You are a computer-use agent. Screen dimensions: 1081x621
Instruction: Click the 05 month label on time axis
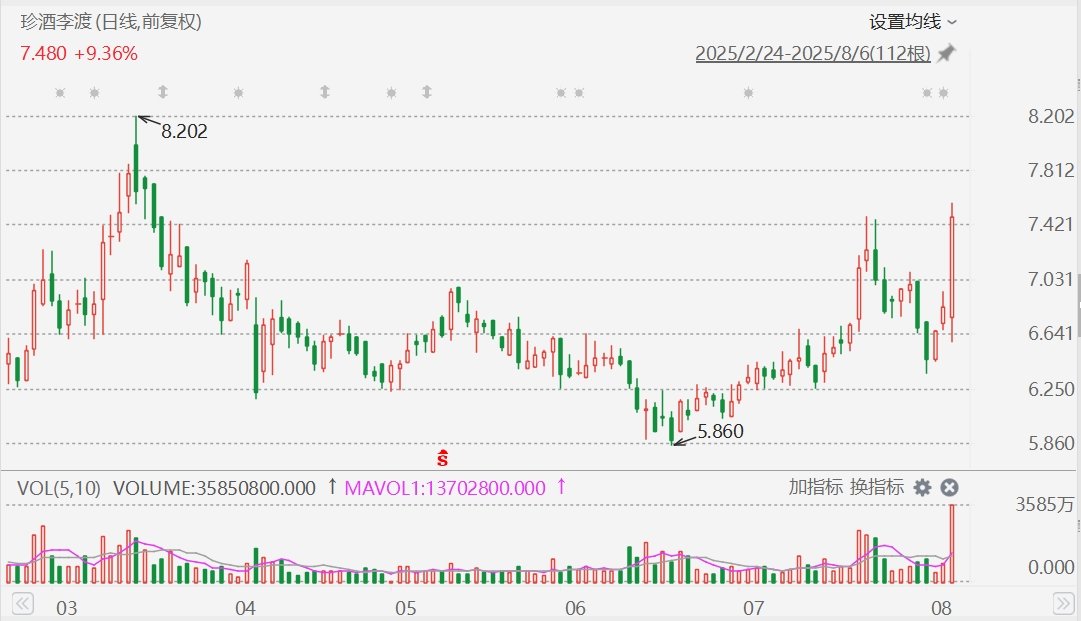tap(406, 608)
